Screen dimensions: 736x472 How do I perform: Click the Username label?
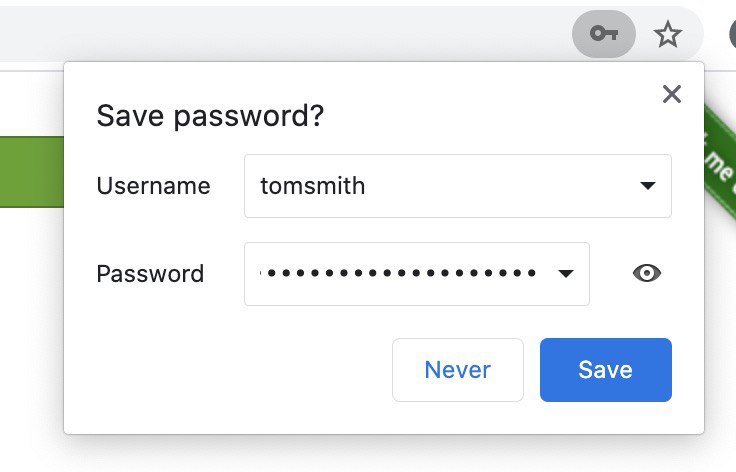pyautogui.click(x=153, y=186)
